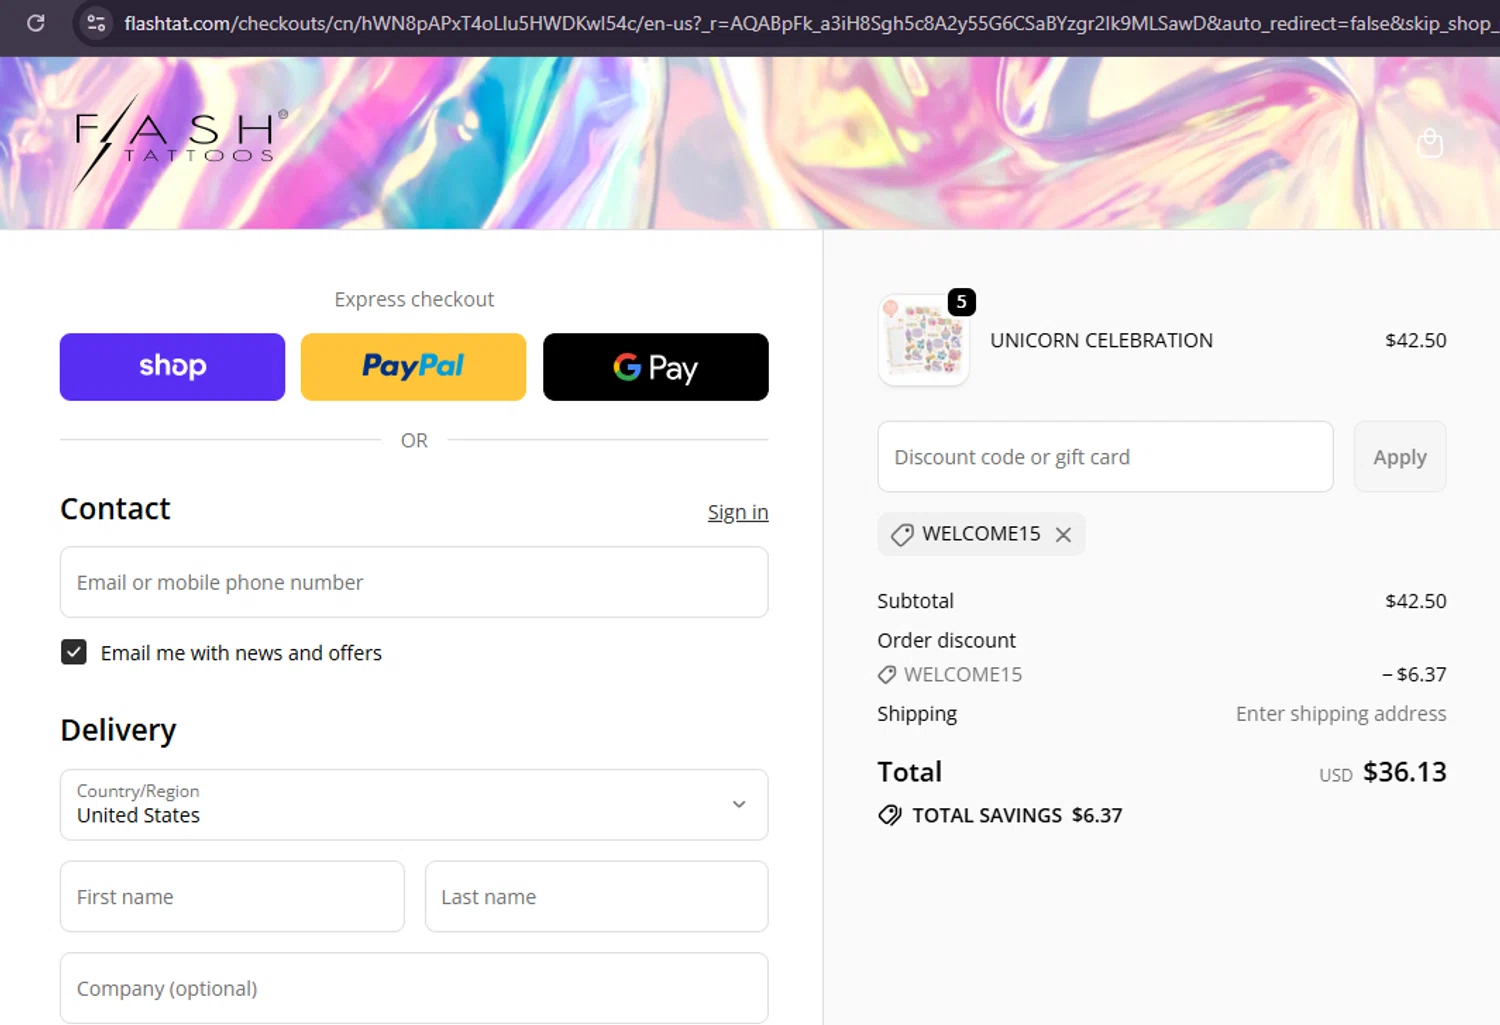The width and height of the screenshot is (1500, 1025).
Task: Focus the Email or mobile phone number field
Action: (x=414, y=582)
